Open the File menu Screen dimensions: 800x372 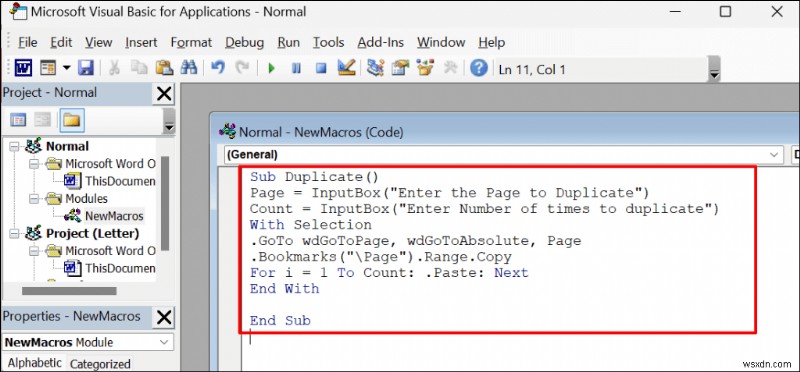[x=27, y=42]
